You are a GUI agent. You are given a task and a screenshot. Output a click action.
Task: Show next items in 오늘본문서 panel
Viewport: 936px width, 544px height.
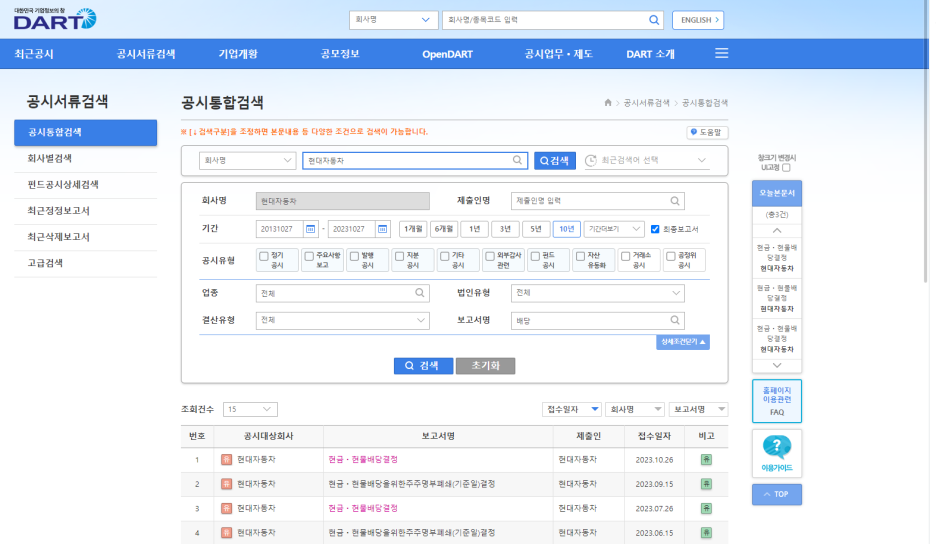tap(777, 365)
